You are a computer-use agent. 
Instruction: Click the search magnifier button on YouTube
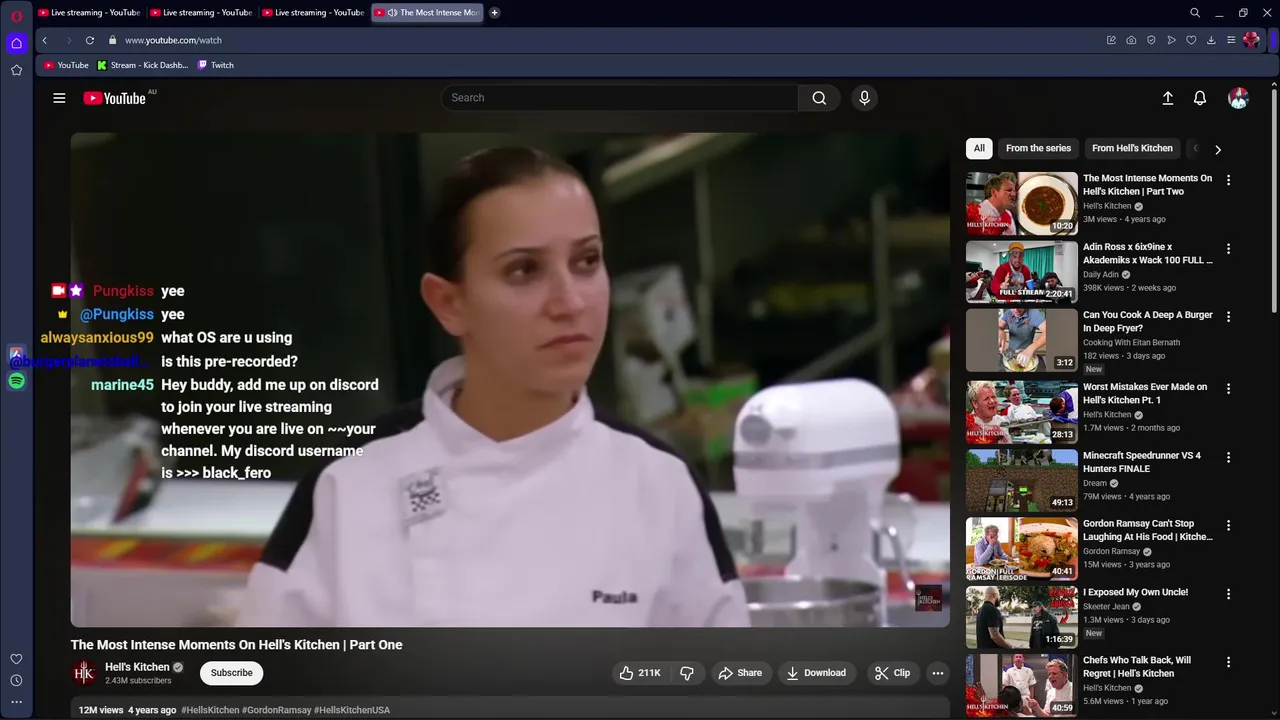point(819,98)
